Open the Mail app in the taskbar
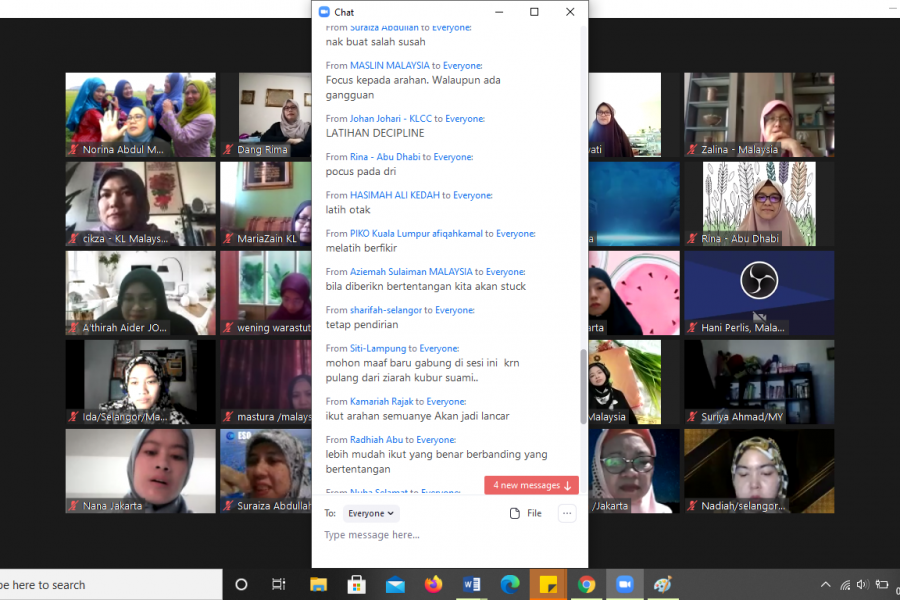 tap(395, 585)
